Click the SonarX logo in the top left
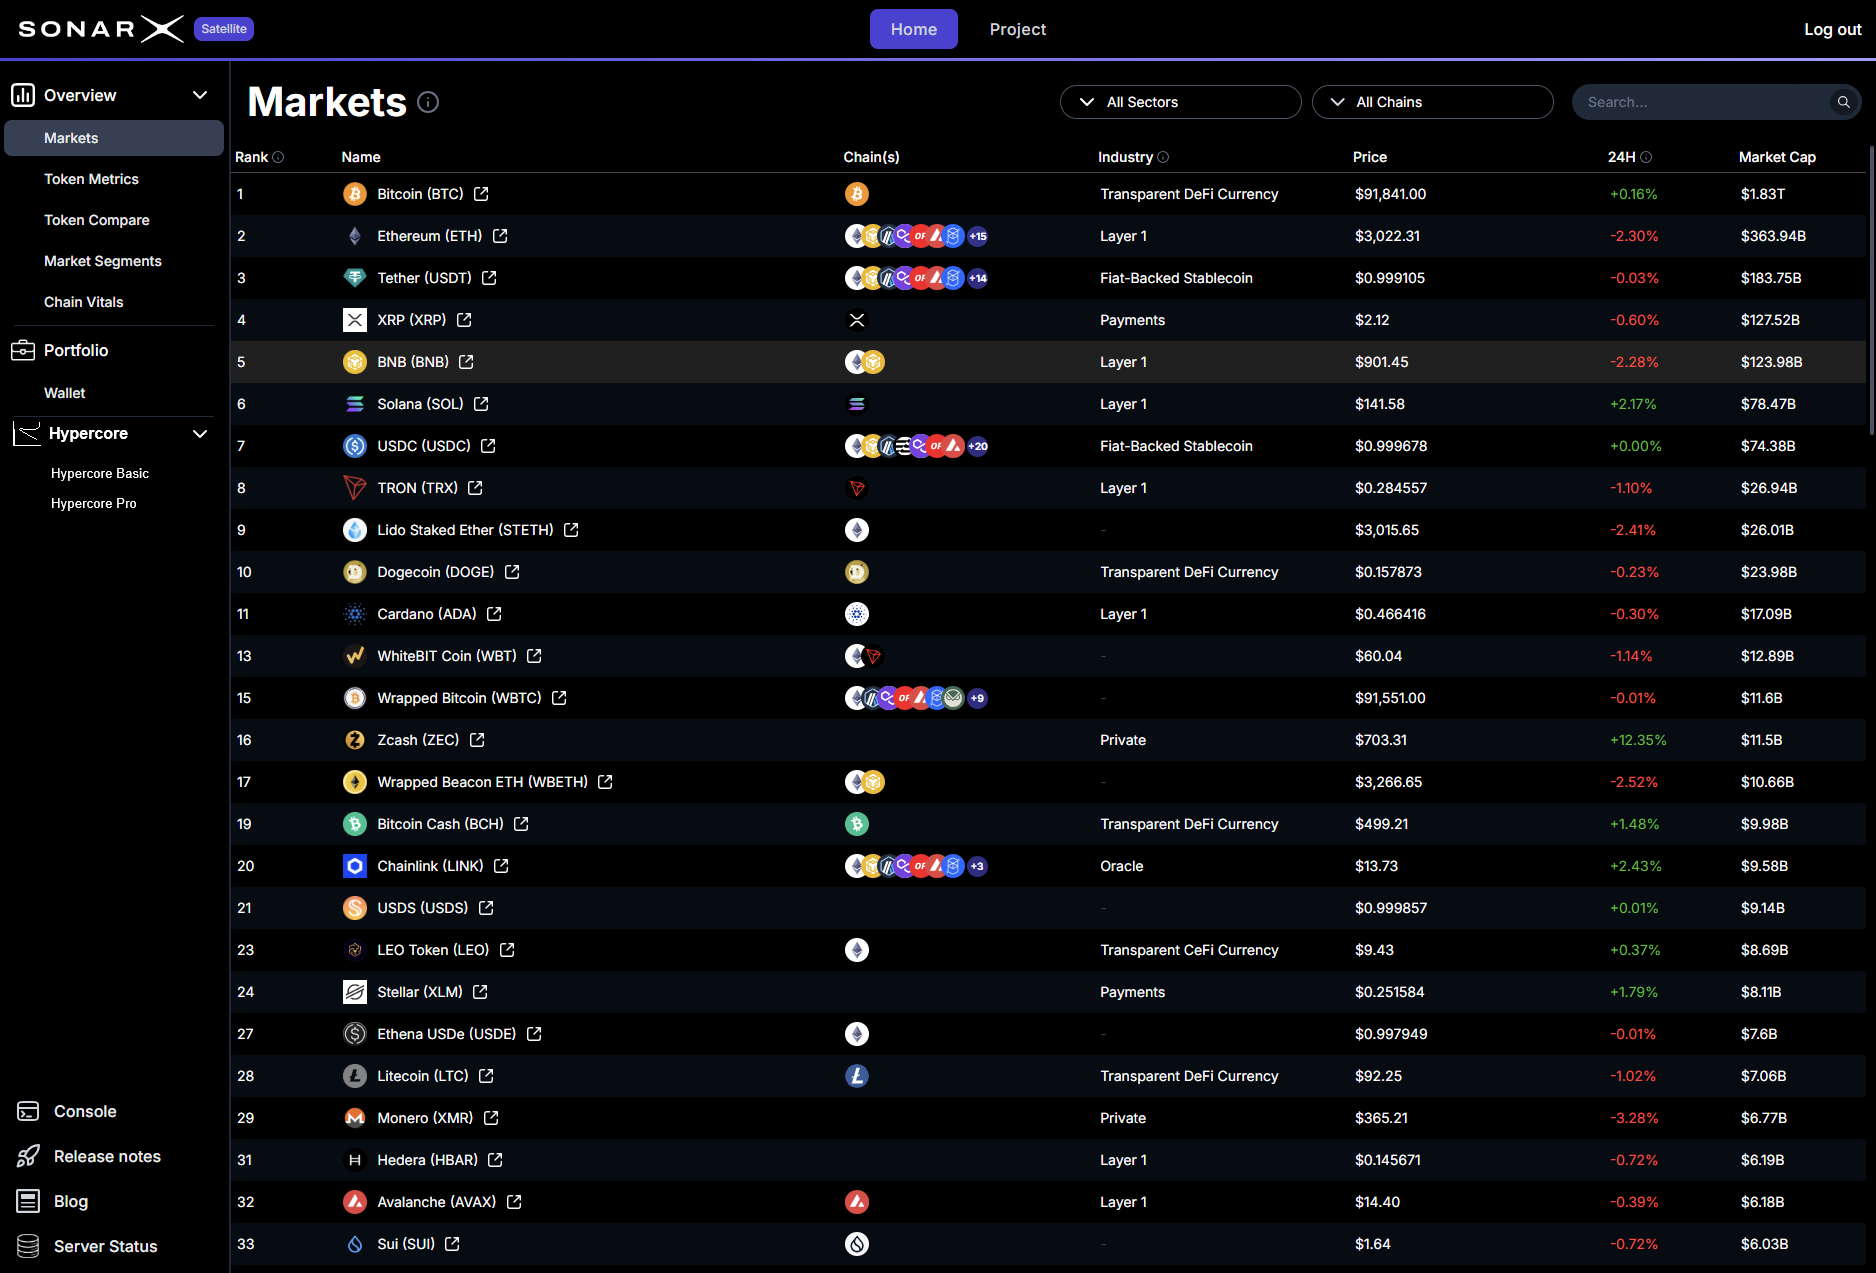Image resolution: width=1876 pixels, height=1273 pixels. click(100, 29)
